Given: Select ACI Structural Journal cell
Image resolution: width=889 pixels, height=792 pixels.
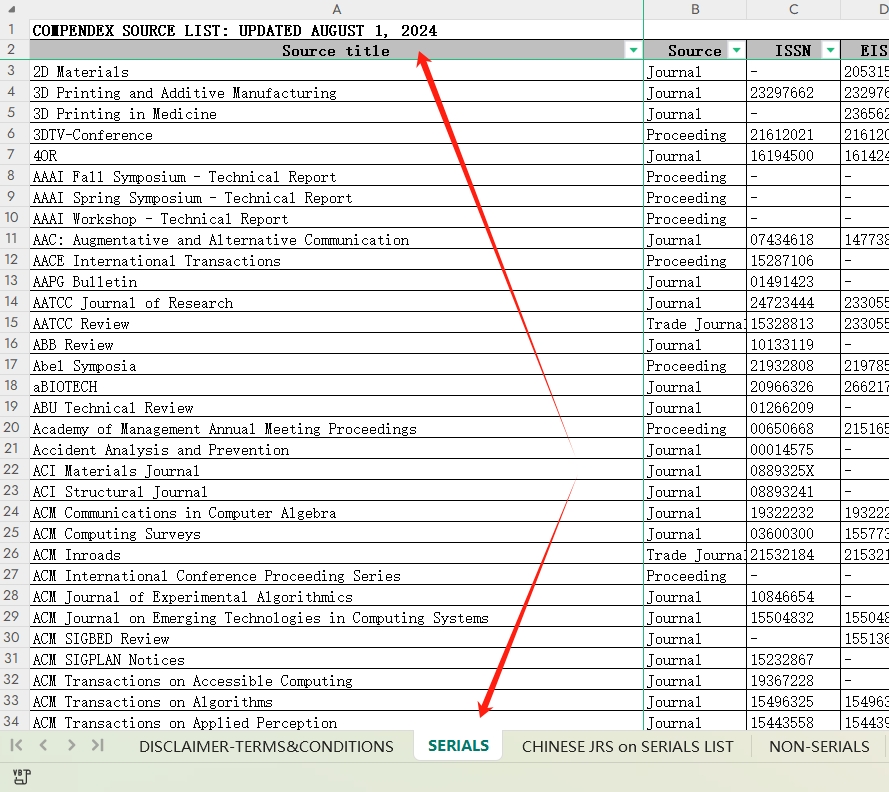Looking at the screenshot, I should 336,491.
